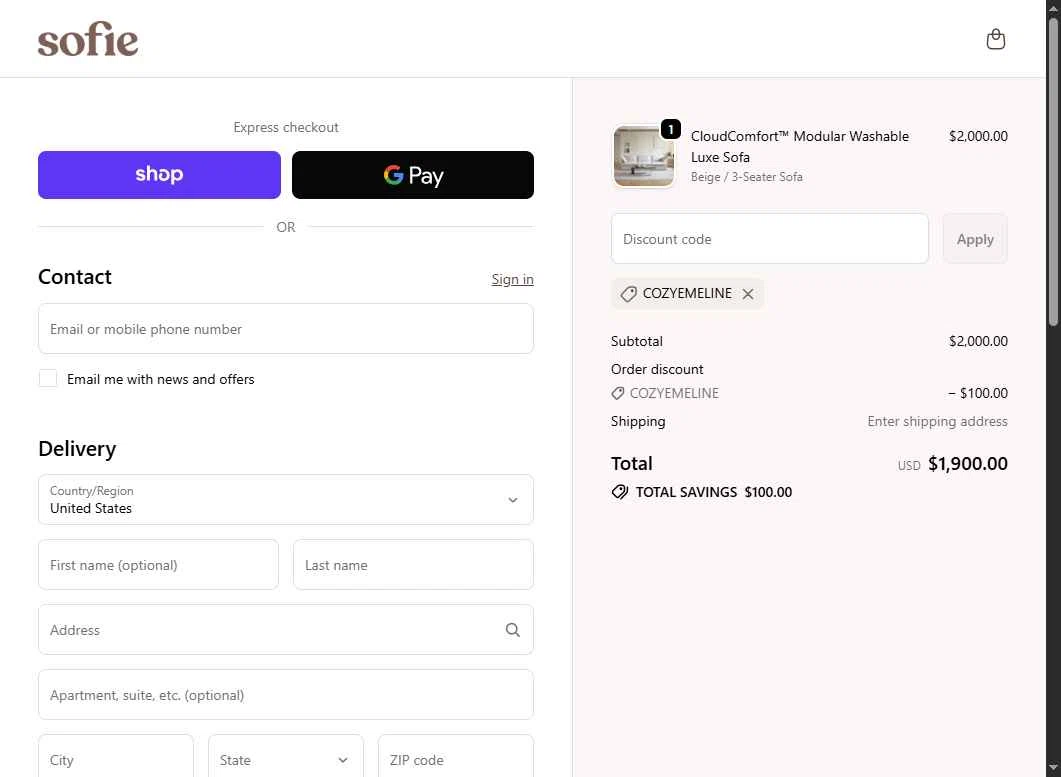Click the TOTAL SAVINGS tag icon
The image size is (1061, 777).
[x=620, y=492]
